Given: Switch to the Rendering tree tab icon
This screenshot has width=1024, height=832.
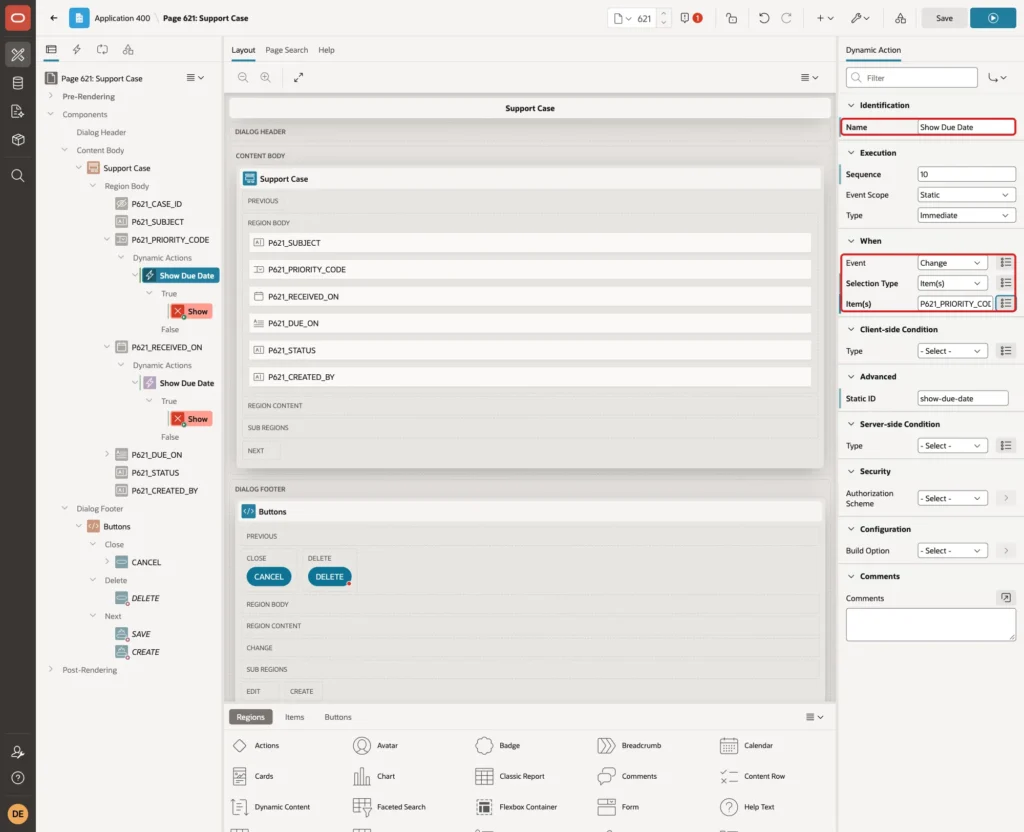Looking at the screenshot, I should click(x=51, y=50).
